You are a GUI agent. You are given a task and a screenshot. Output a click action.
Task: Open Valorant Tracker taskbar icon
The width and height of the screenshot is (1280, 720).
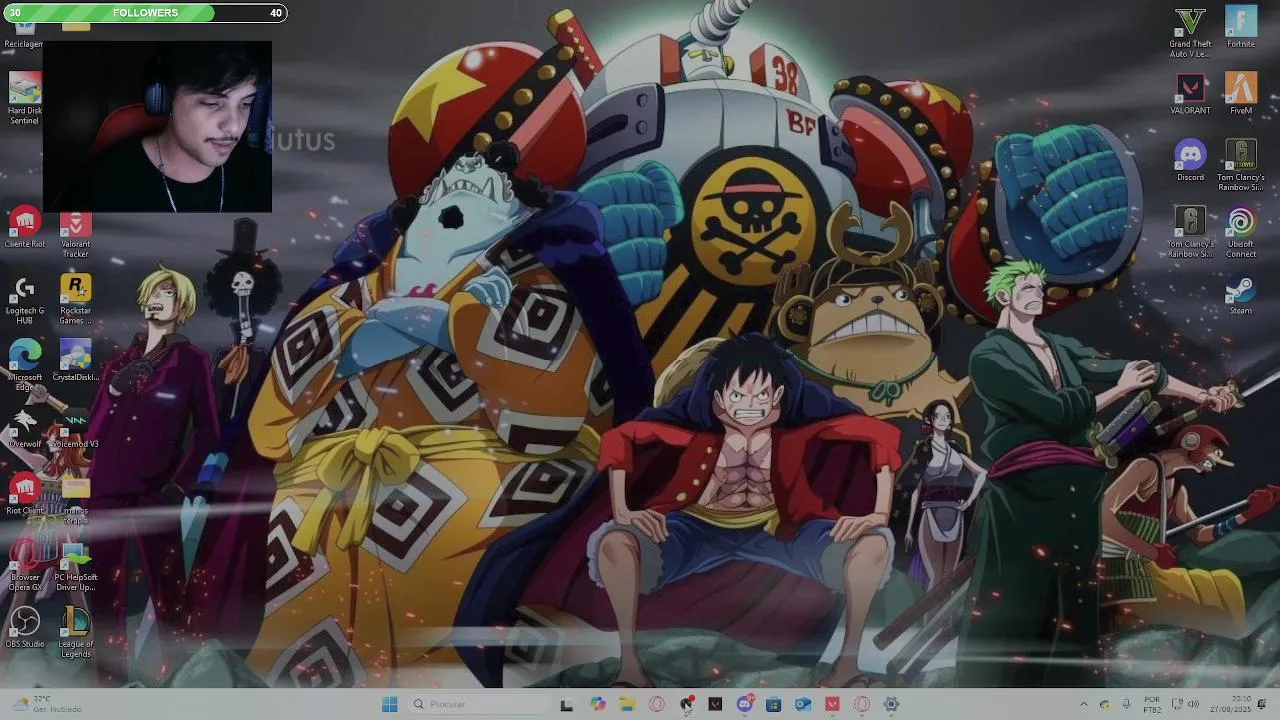[x=832, y=704]
